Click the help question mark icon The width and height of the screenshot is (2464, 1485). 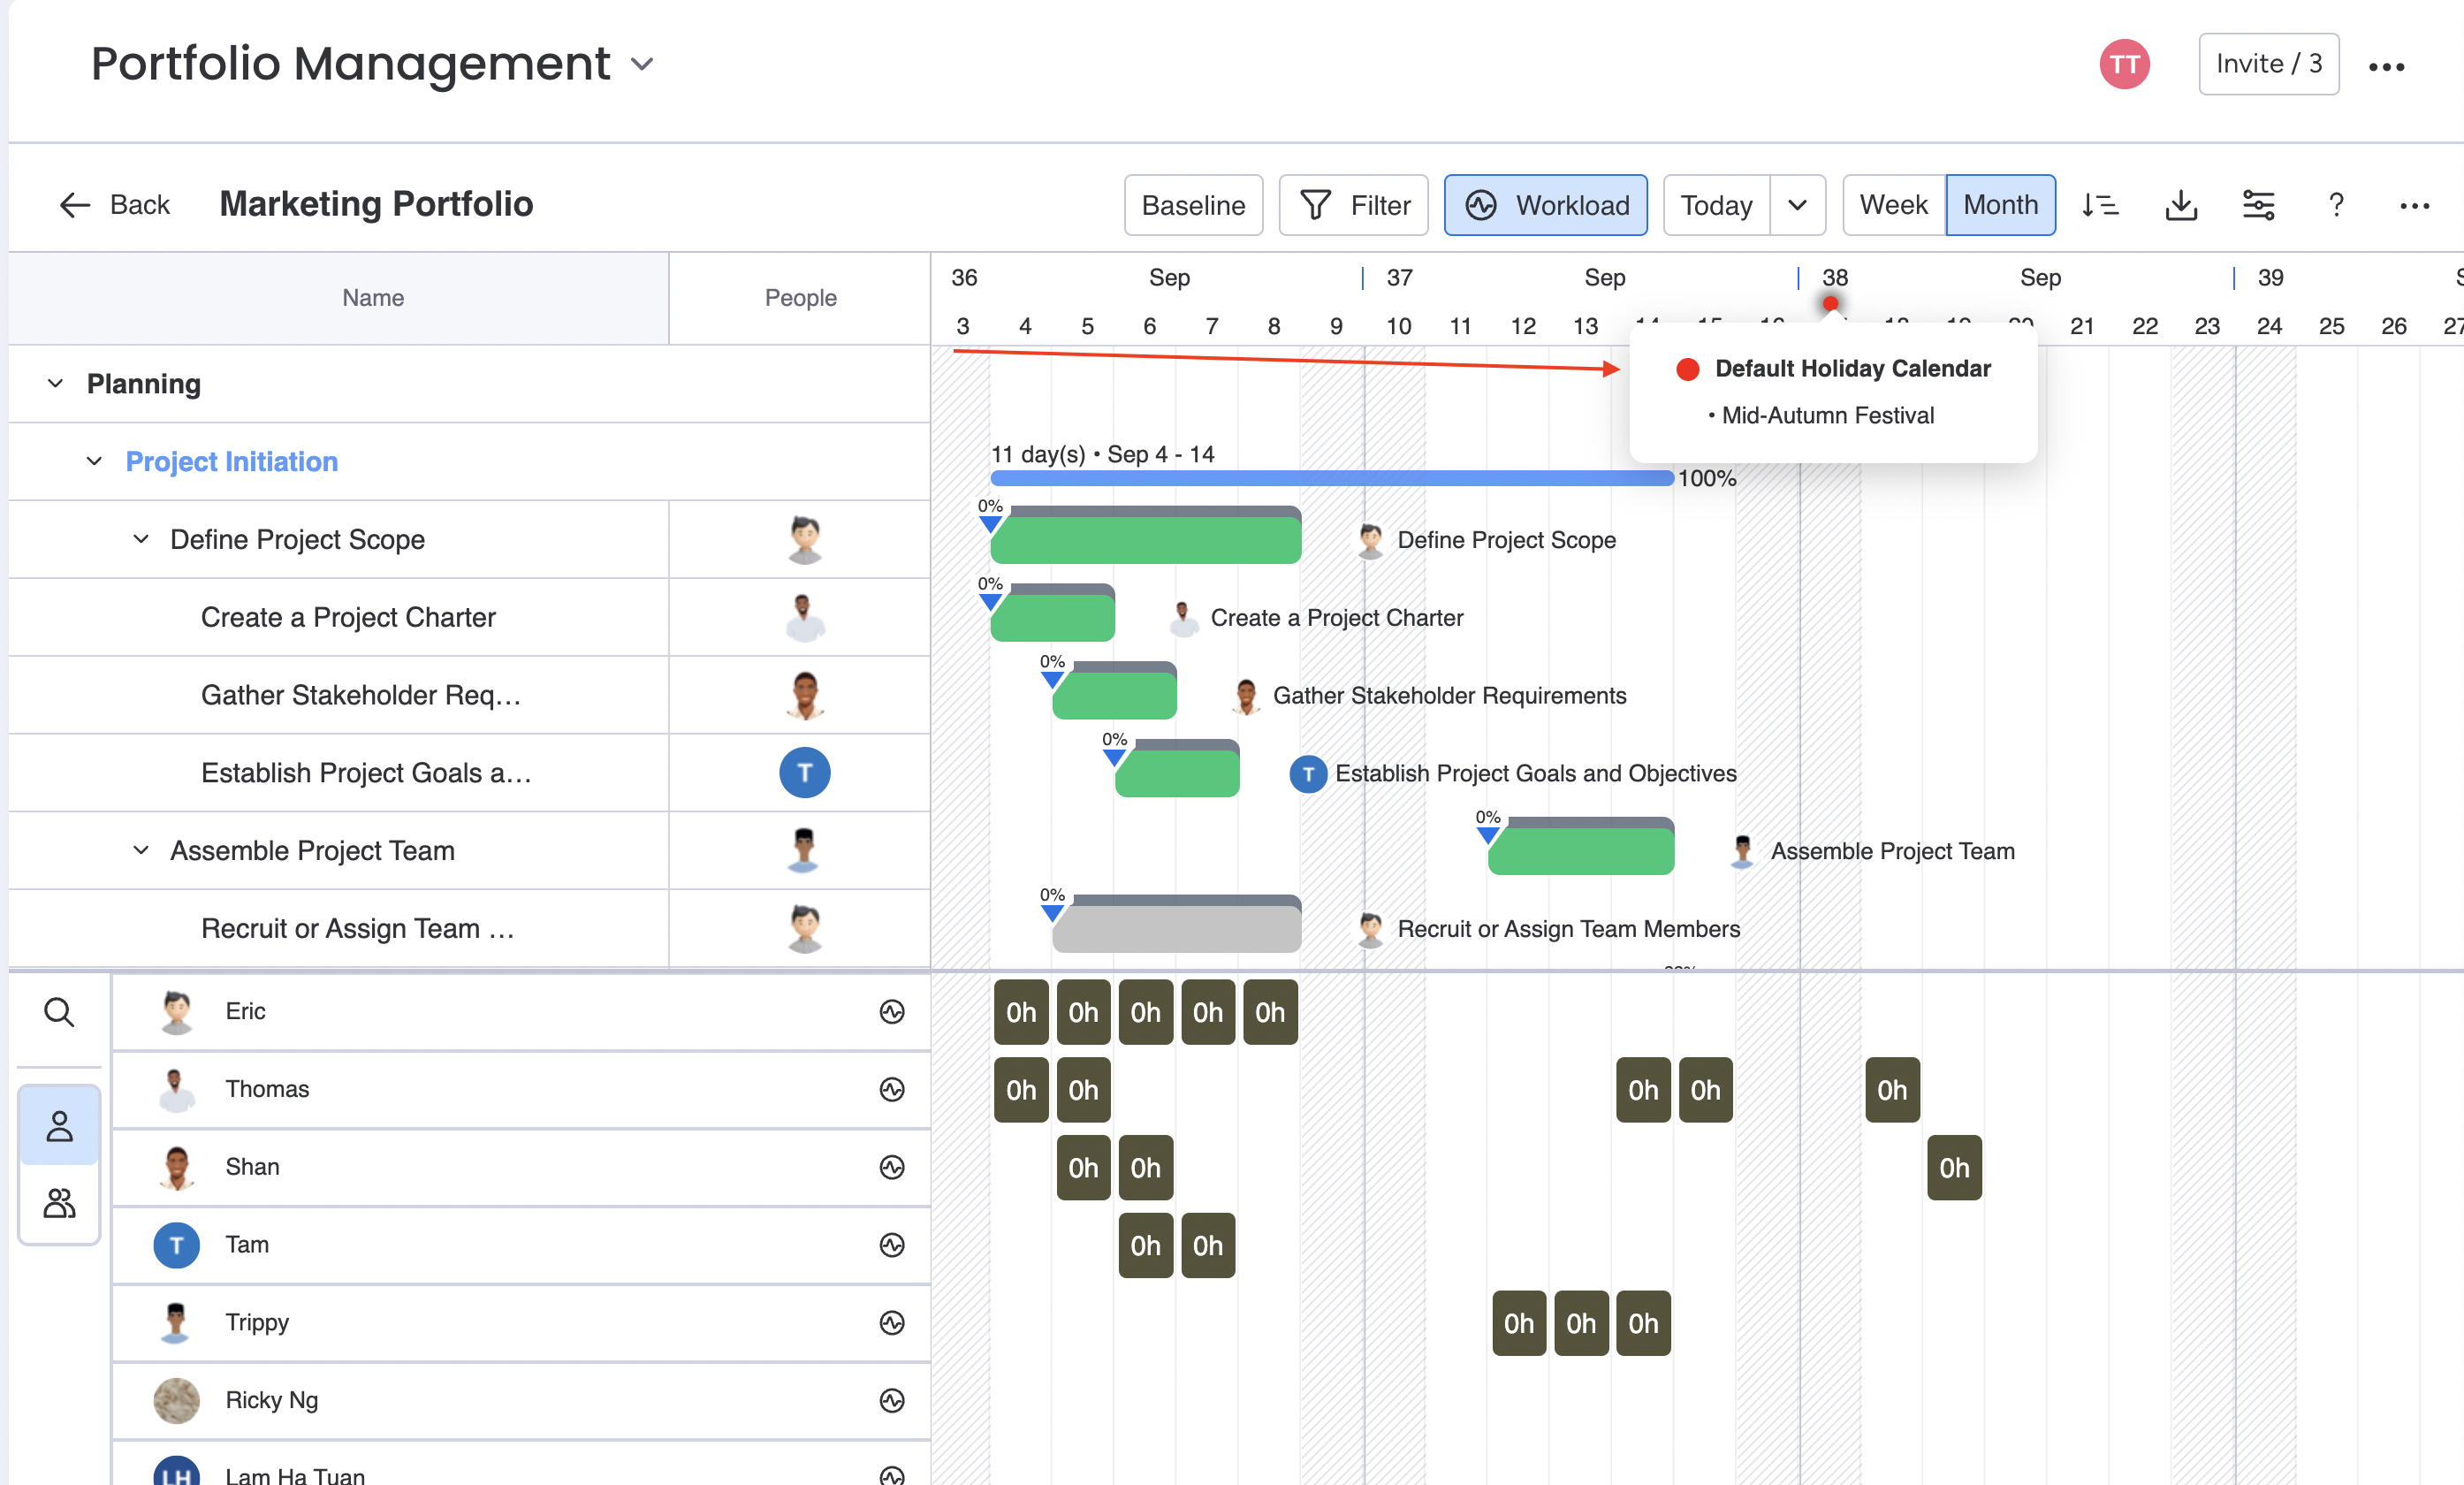tap(2336, 204)
